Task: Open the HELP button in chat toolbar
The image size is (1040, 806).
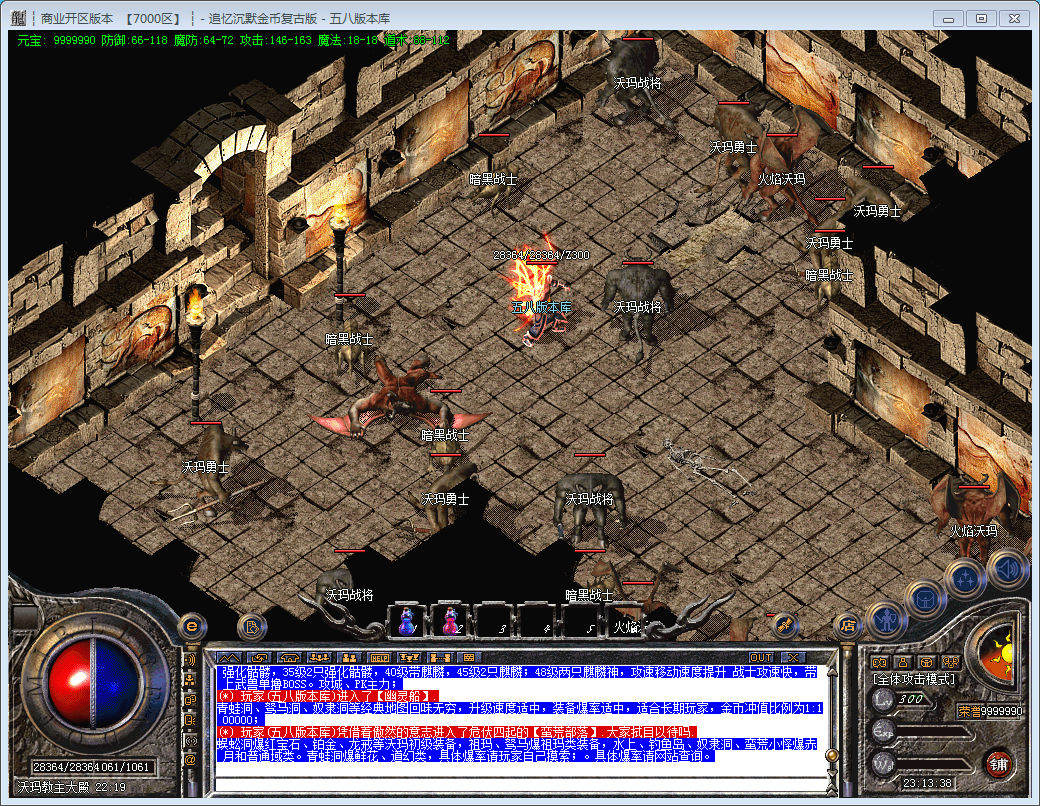Action: pyautogui.click(x=379, y=657)
